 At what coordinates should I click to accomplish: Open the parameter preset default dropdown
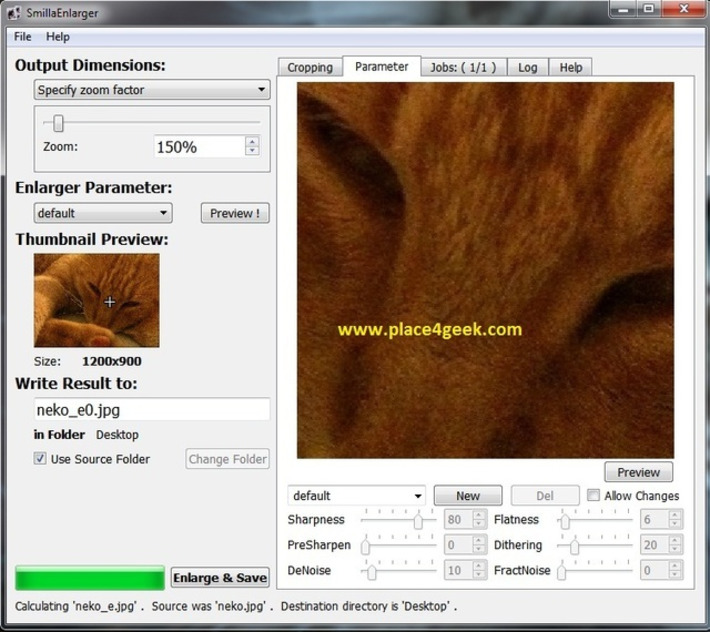click(356, 496)
